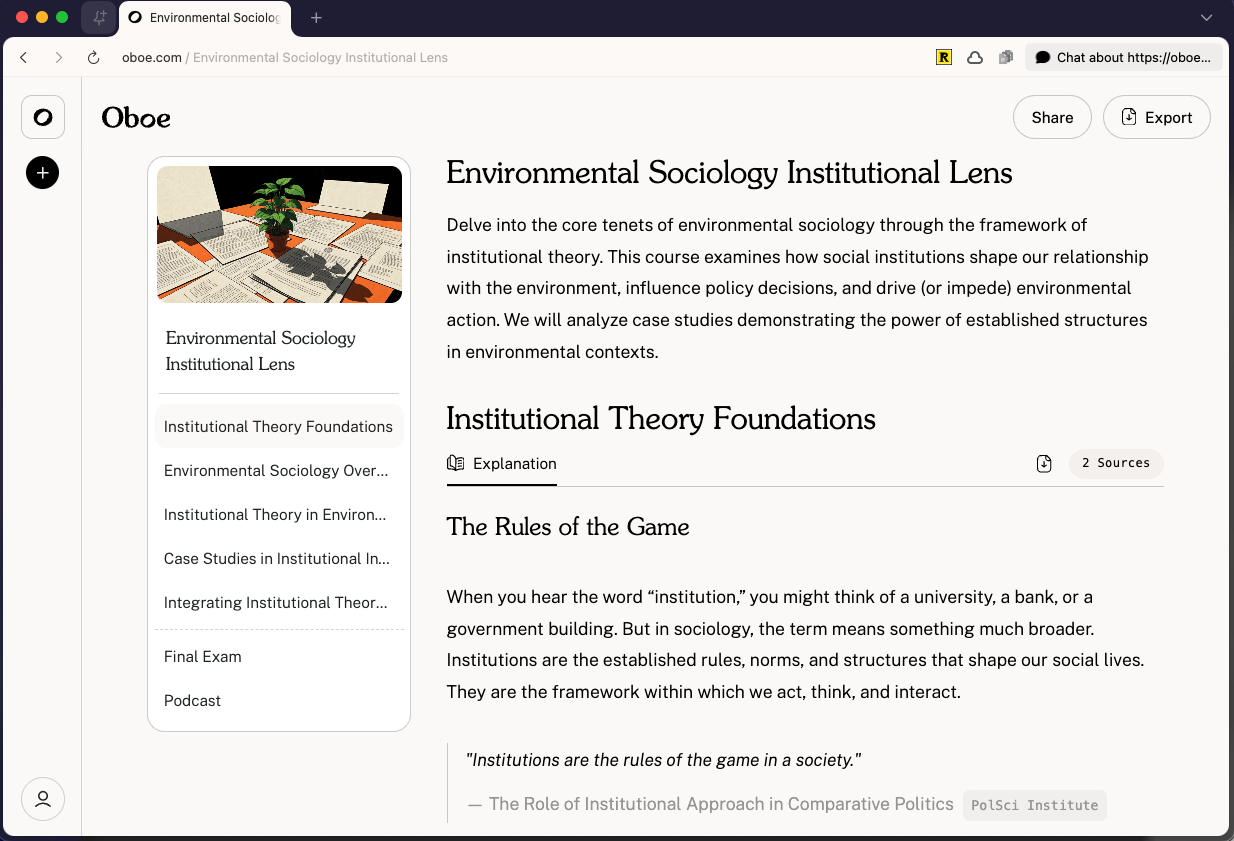Viewport: 1234px width, 841px height.
Task: Expand the Case Studies in Institutional section
Action: click(x=277, y=558)
